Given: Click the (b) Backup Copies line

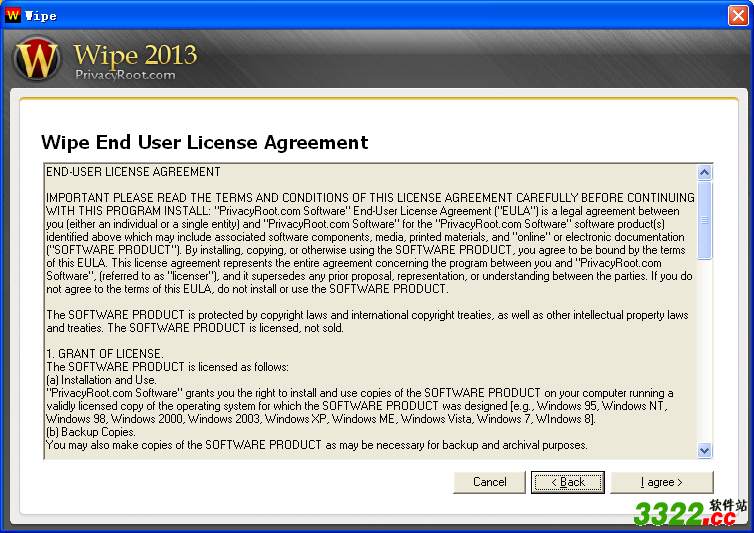Looking at the screenshot, I should click(x=91, y=431).
